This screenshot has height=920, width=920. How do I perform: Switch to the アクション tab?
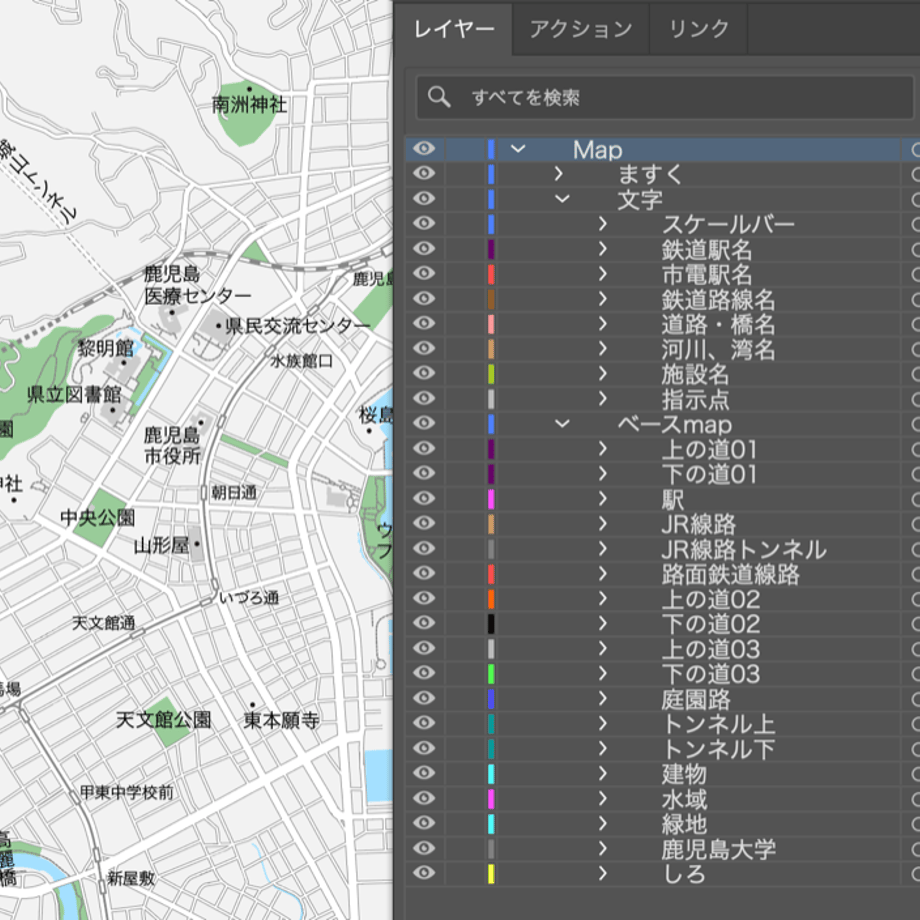pos(580,28)
